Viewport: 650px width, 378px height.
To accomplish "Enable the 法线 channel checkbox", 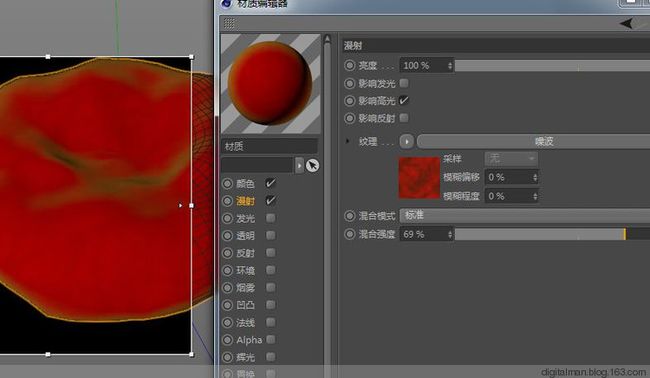I will pos(271,322).
